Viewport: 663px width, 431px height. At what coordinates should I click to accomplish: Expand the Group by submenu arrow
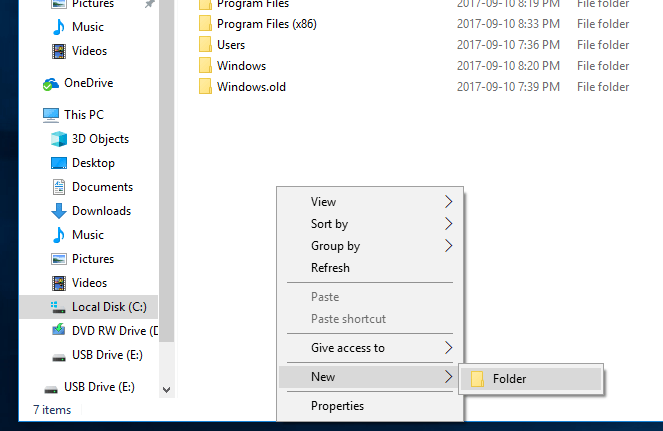(449, 246)
